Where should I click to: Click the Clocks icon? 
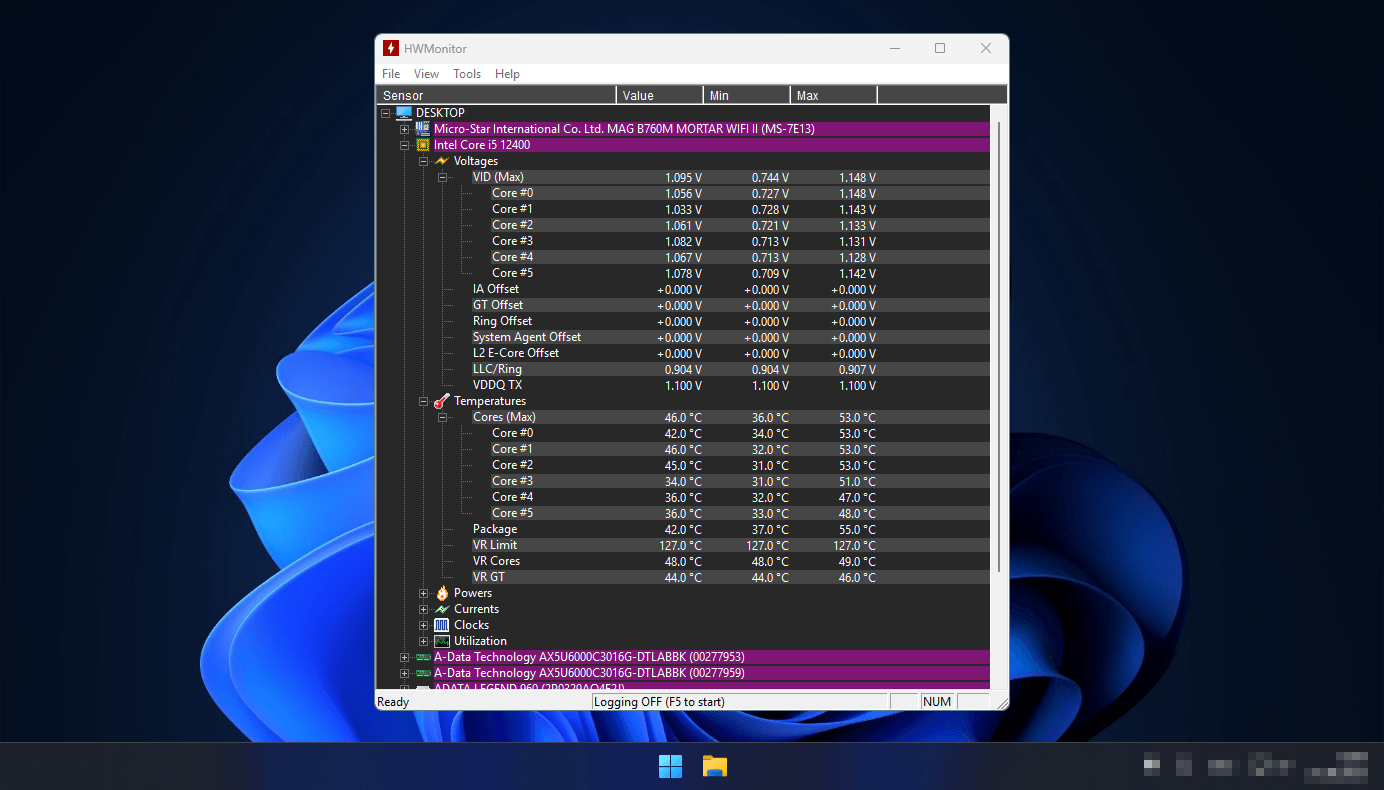tap(441, 625)
